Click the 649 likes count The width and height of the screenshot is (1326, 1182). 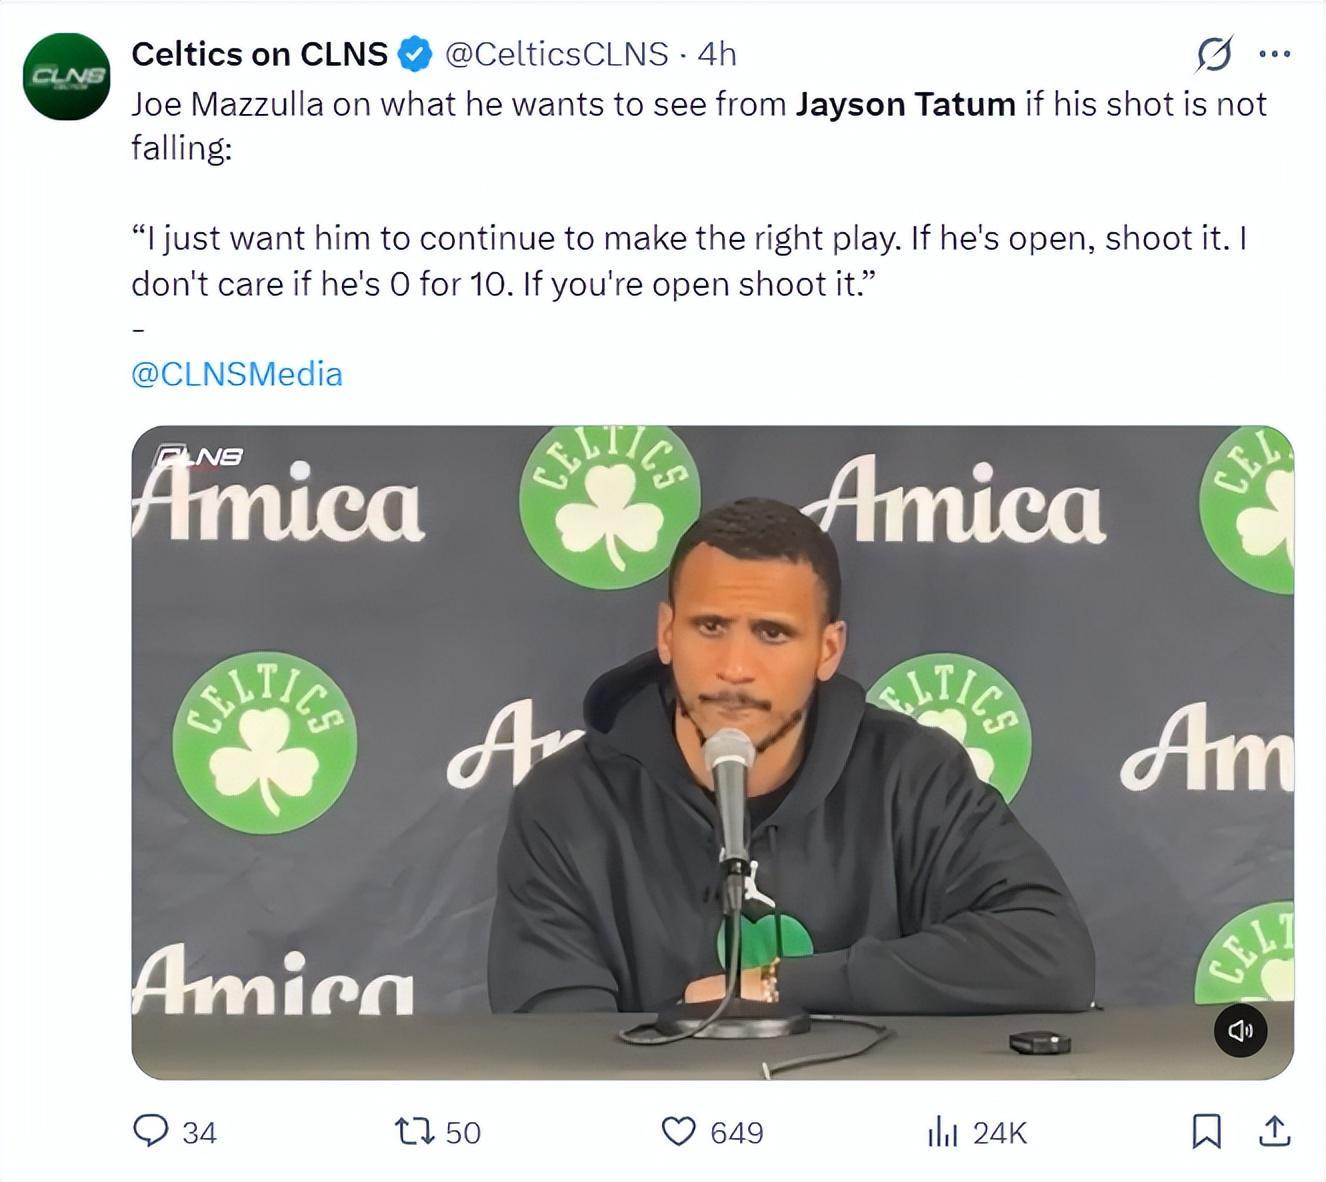coord(737,1133)
